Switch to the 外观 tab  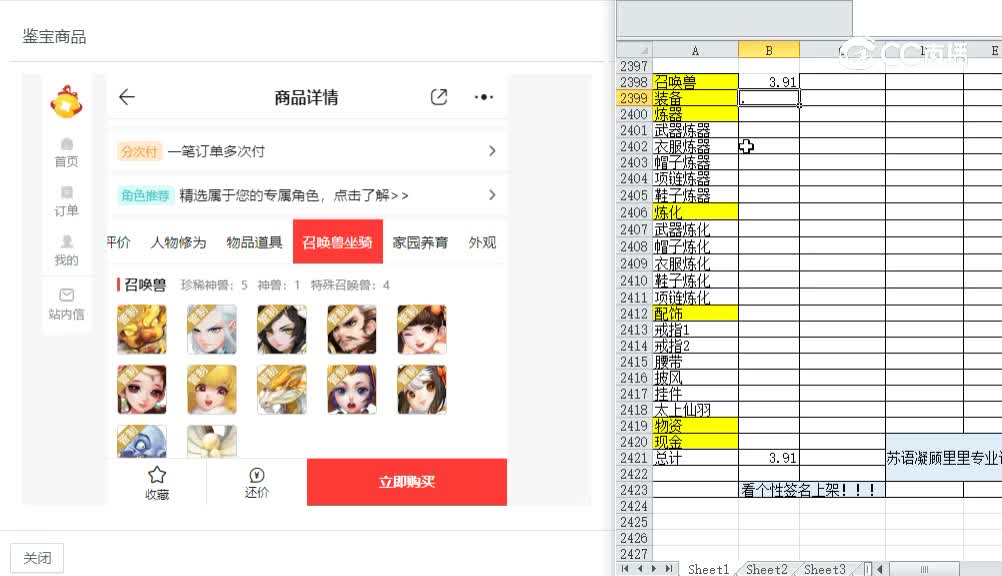coord(482,242)
